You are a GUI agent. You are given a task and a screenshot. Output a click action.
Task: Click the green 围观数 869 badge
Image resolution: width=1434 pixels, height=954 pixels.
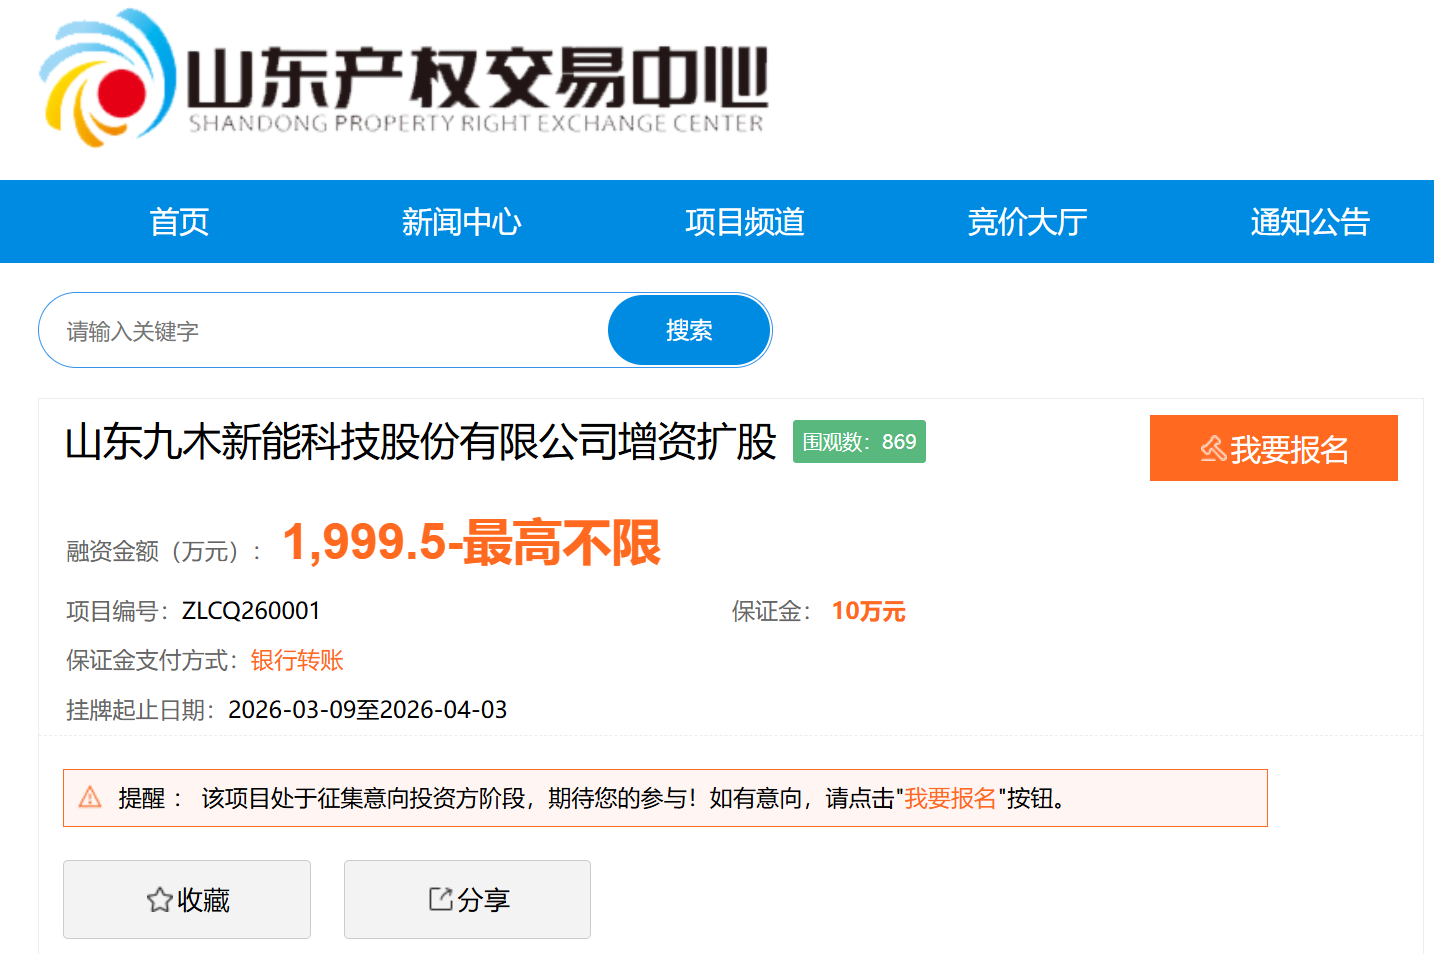point(859,442)
